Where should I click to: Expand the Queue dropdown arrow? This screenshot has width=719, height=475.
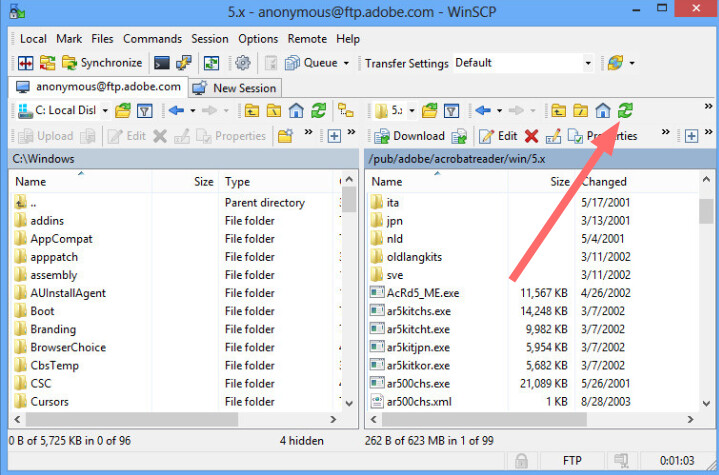pyautogui.click(x=346, y=63)
